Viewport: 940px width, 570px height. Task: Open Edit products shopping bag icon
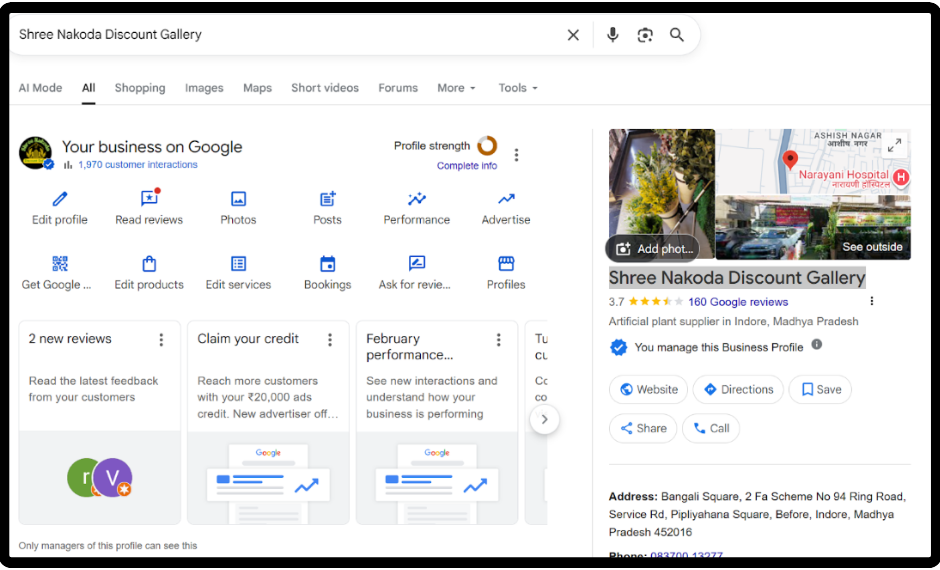pyautogui.click(x=149, y=264)
